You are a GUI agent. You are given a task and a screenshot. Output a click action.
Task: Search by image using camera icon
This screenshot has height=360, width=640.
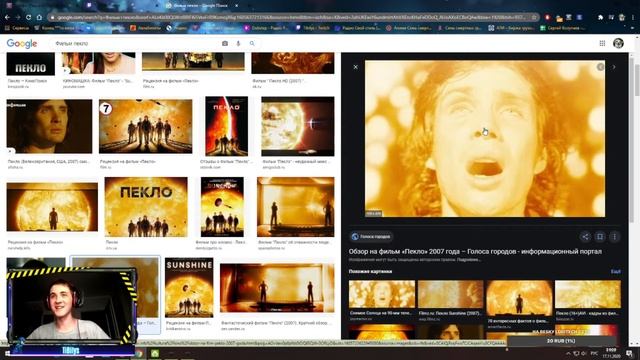point(225,43)
